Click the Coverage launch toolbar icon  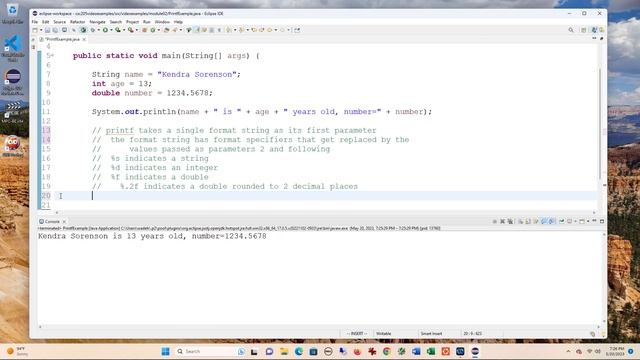pos(118,30)
